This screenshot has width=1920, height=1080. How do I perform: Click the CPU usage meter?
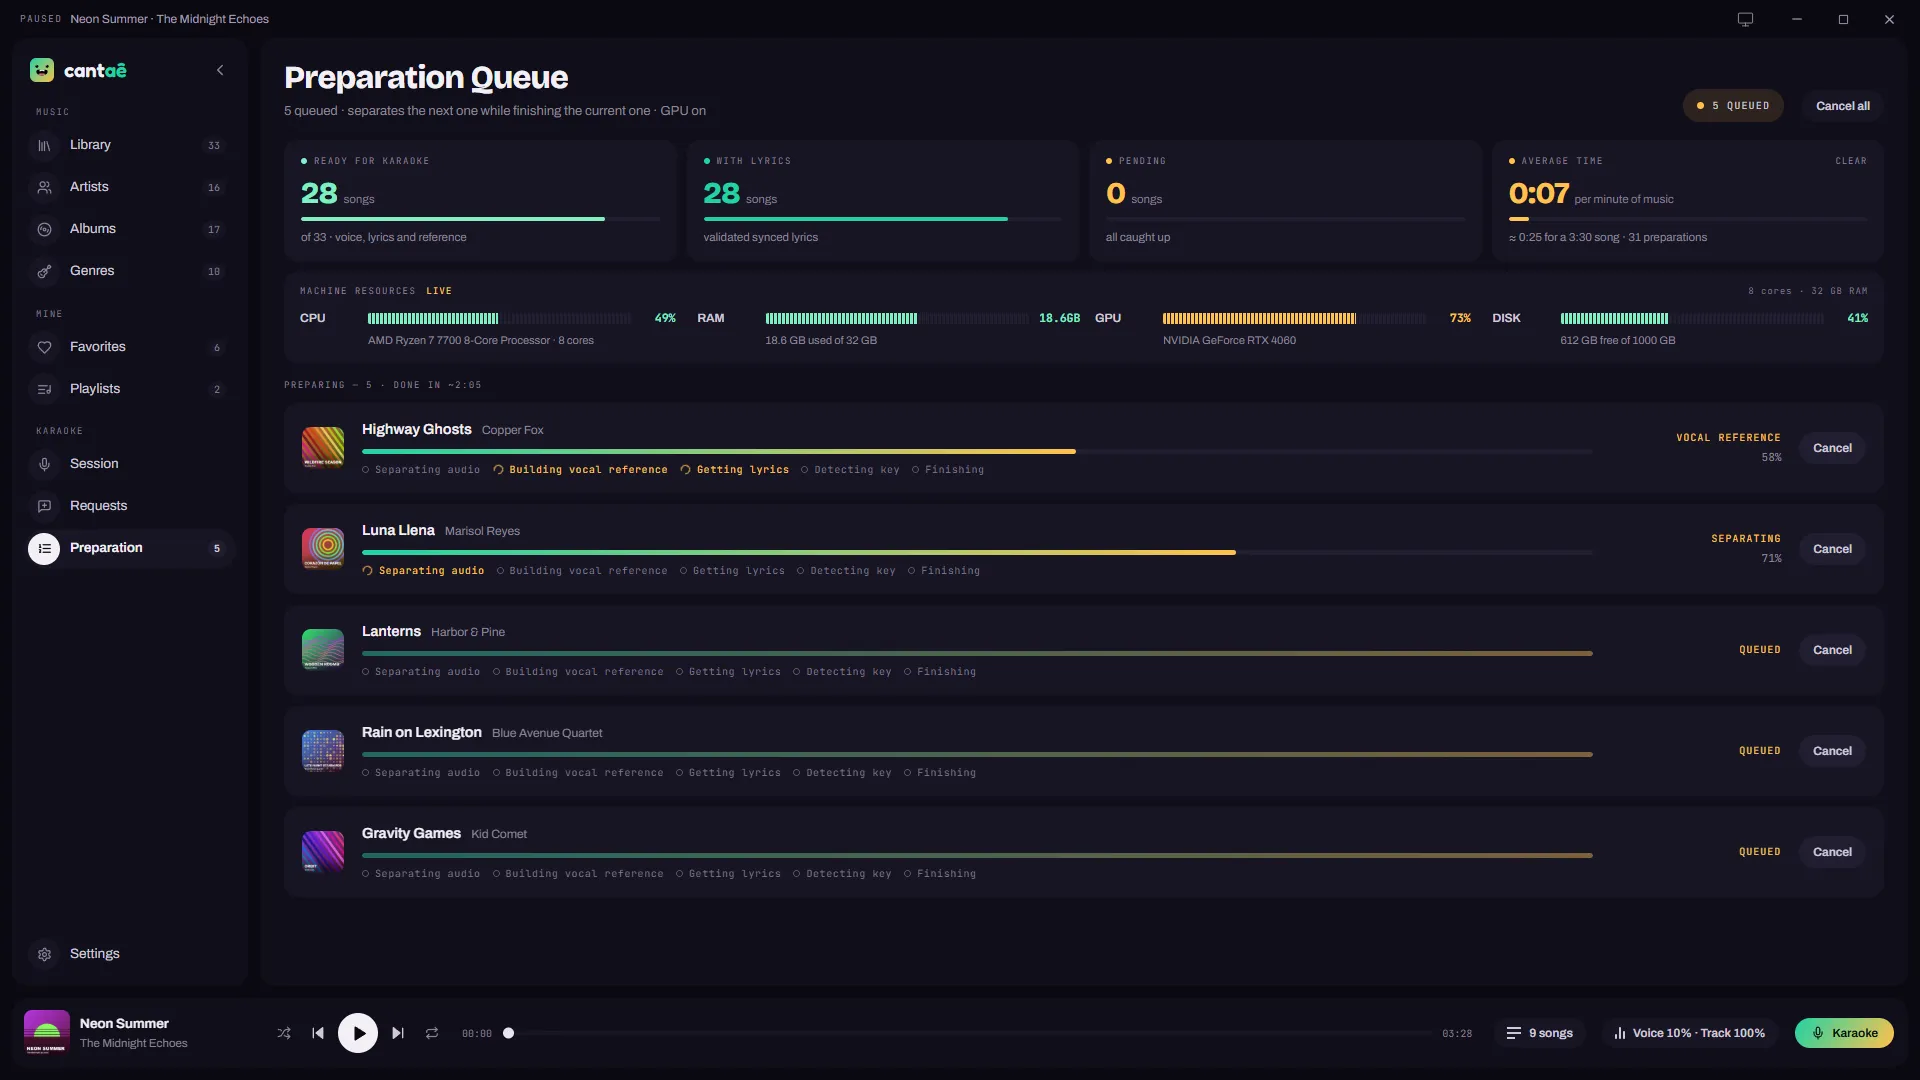pyautogui.click(x=499, y=318)
